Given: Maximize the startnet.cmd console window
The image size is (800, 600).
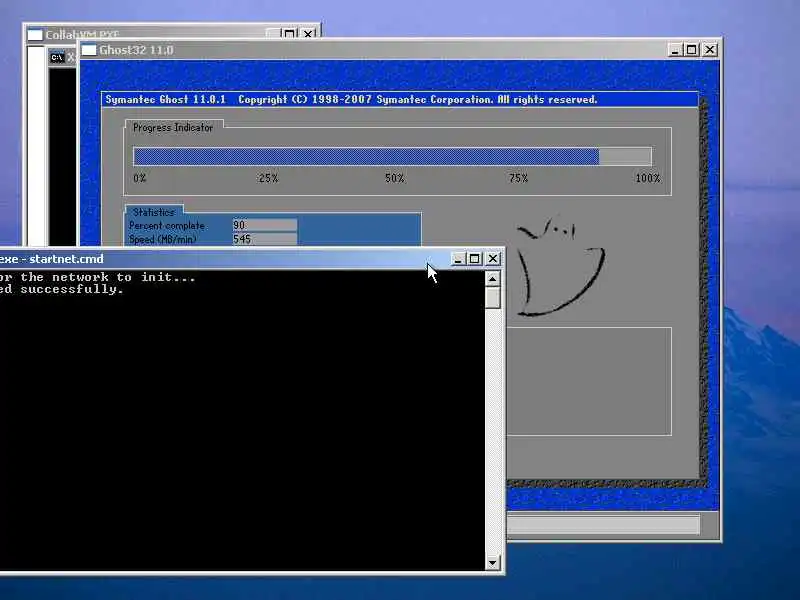Looking at the screenshot, I should (474, 259).
